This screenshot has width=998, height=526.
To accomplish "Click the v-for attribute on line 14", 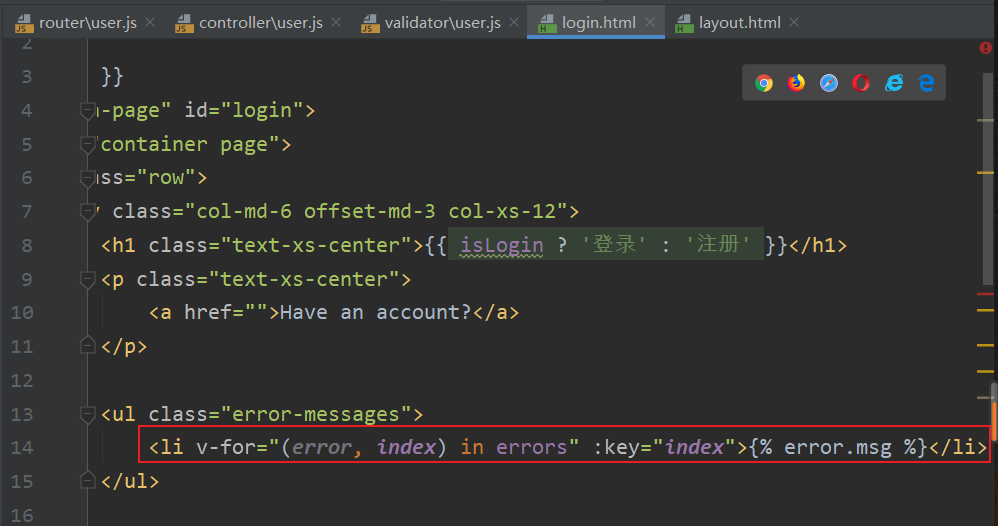I will (232, 447).
